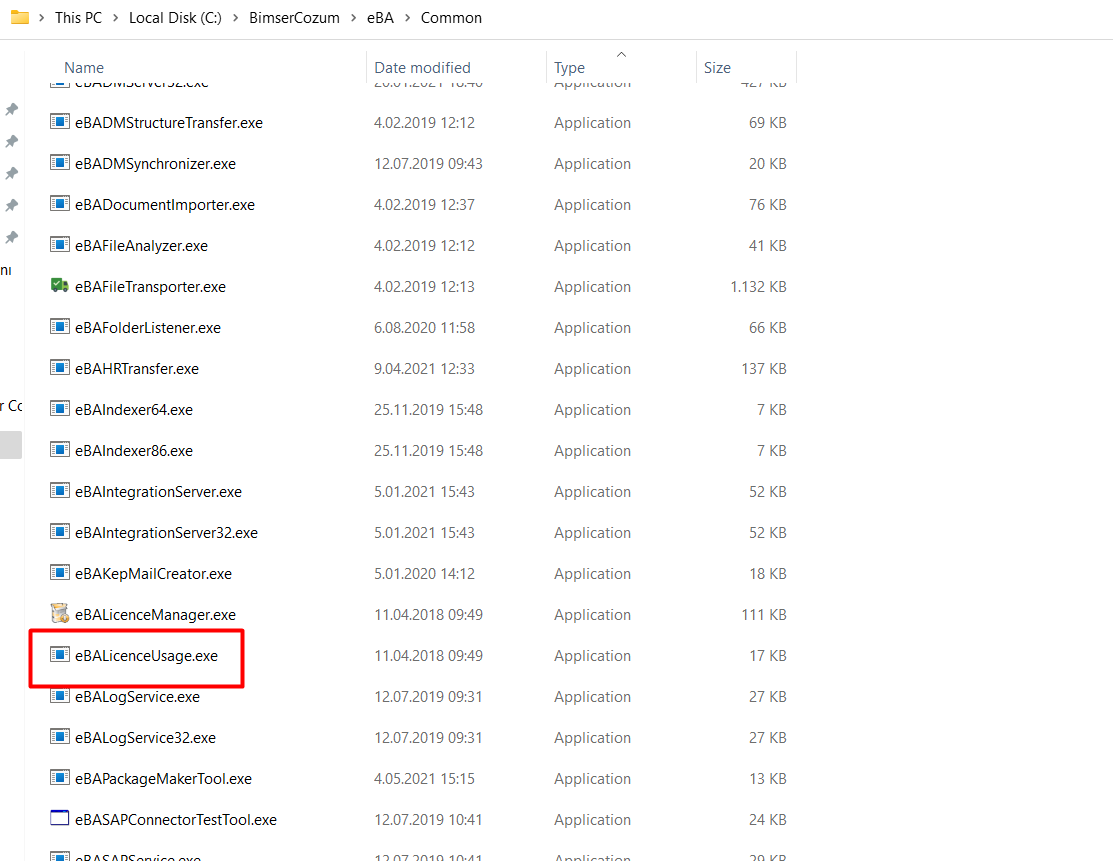Image resolution: width=1113 pixels, height=861 pixels.
Task: Click the eBAHRTransfer.exe file icon
Action: (60, 368)
